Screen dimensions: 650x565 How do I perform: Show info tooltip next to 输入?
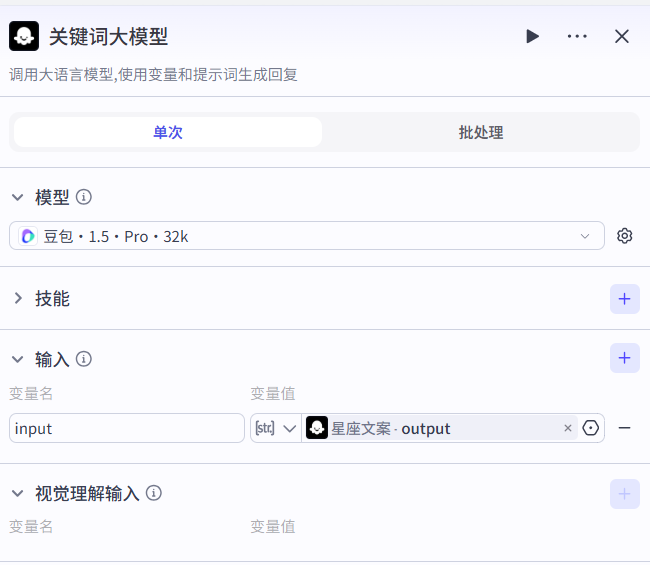click(84, 359)
